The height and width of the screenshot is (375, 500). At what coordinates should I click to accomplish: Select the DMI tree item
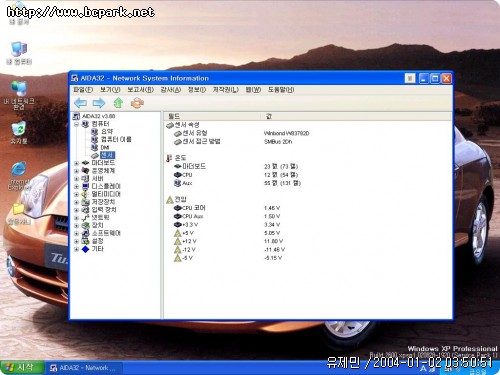tap(105, 147)
